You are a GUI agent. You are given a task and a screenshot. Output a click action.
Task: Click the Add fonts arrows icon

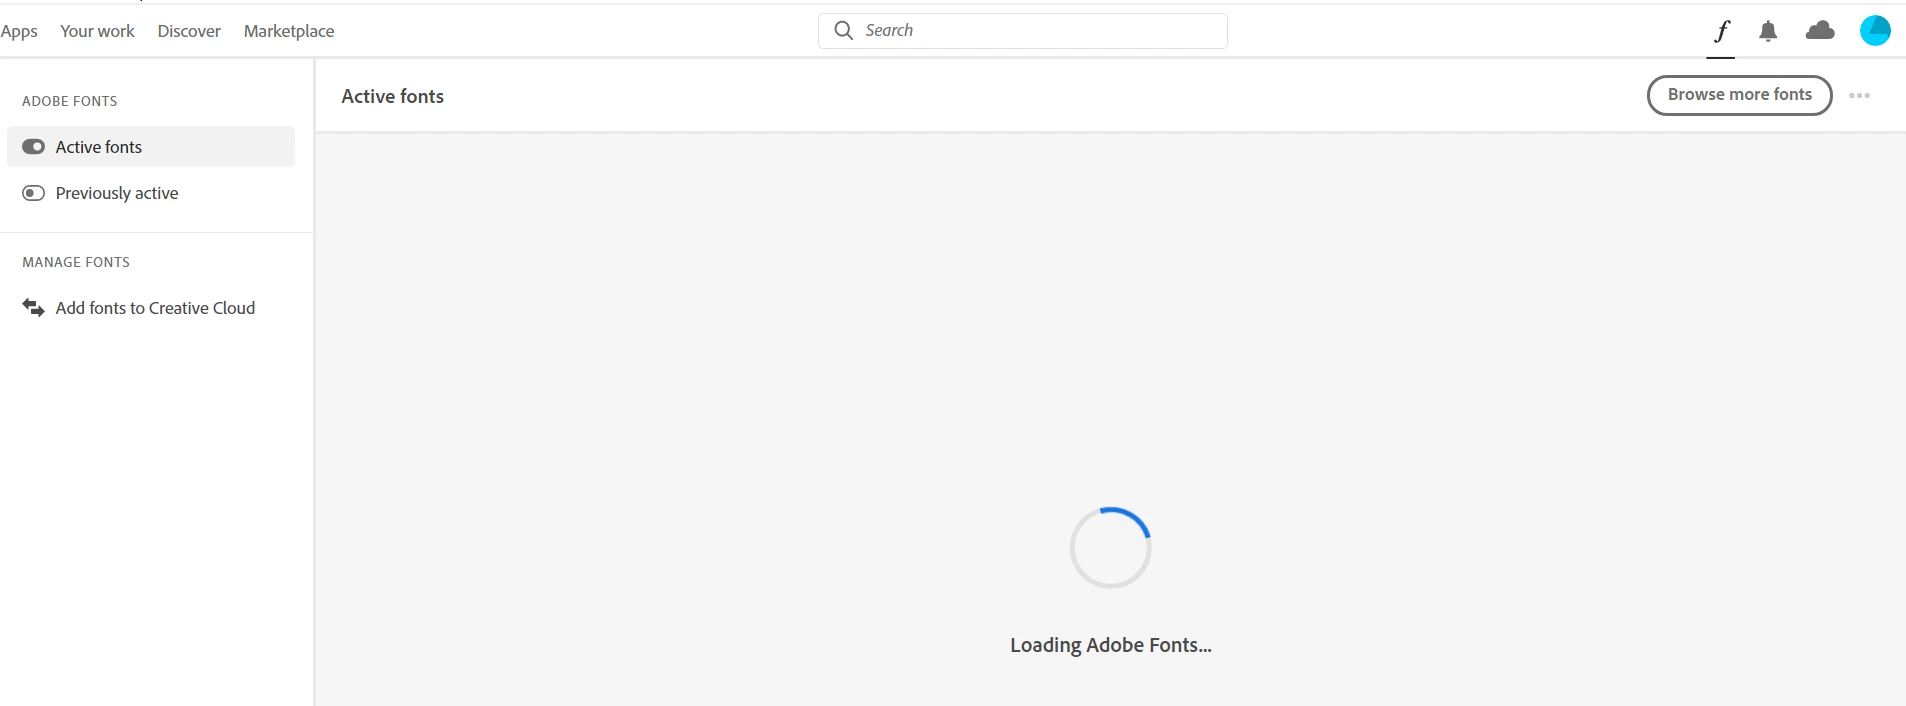pos(33,308)
